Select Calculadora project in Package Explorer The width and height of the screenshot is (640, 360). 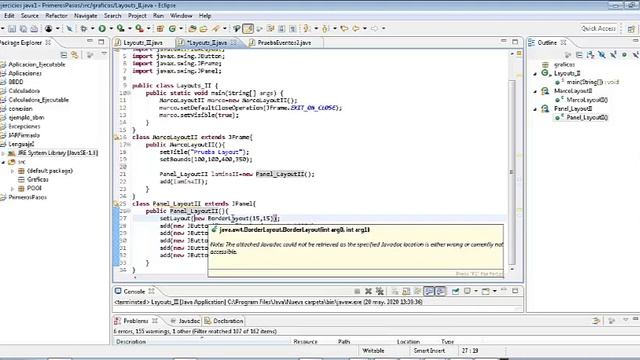click(x=24, y=91)
